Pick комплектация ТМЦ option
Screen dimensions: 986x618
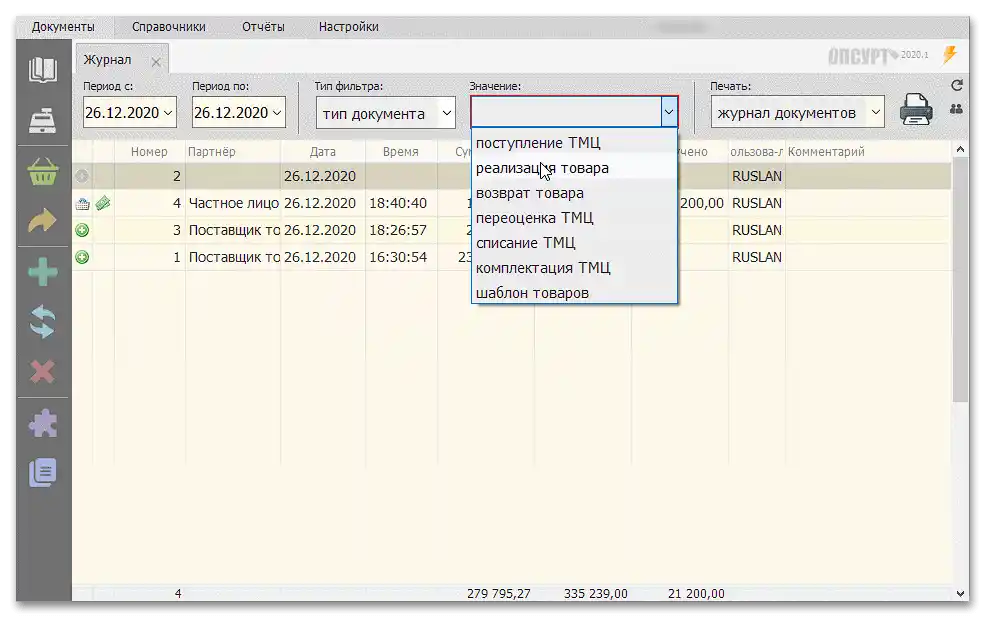(x=574, y=268)
